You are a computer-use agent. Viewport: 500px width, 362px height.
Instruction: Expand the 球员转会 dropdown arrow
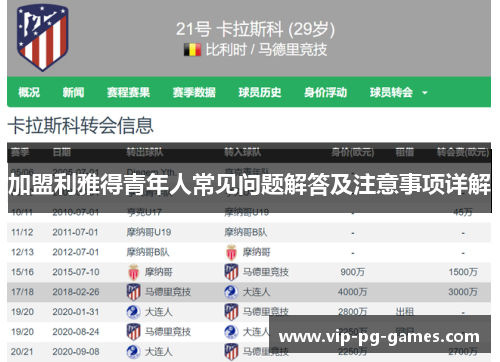(425, 93)
